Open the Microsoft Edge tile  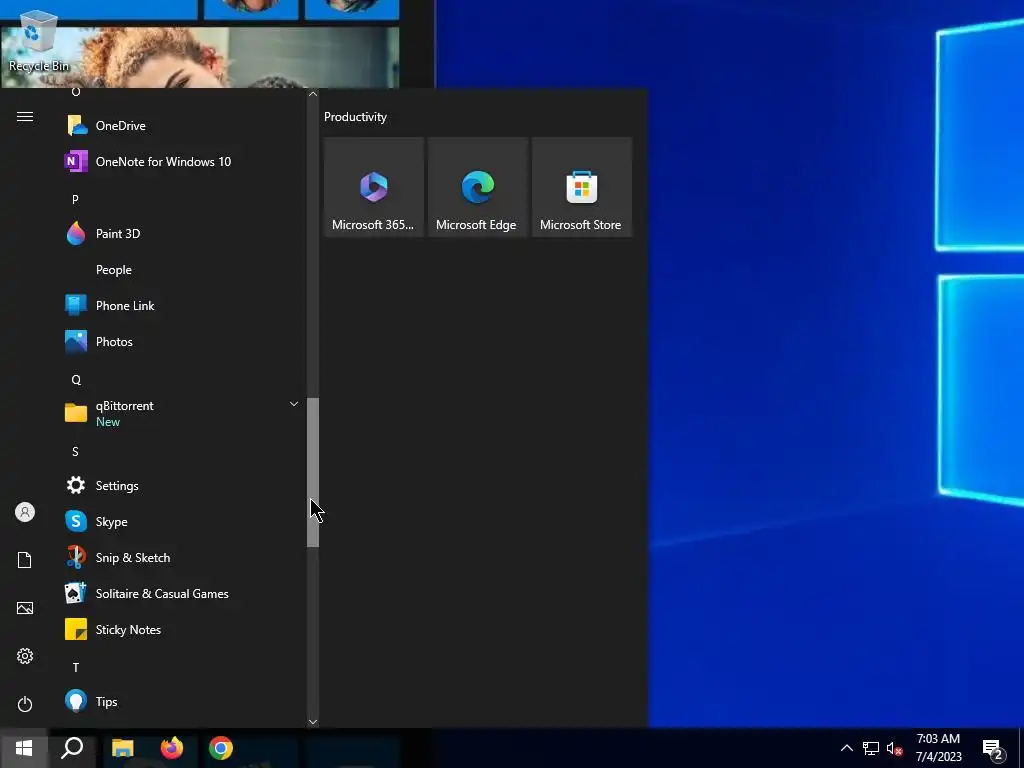(x=477, y=187)
